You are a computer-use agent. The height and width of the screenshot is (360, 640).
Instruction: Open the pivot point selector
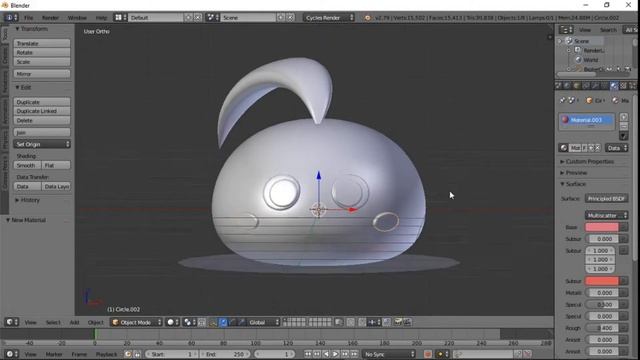(x=189, y=322)
